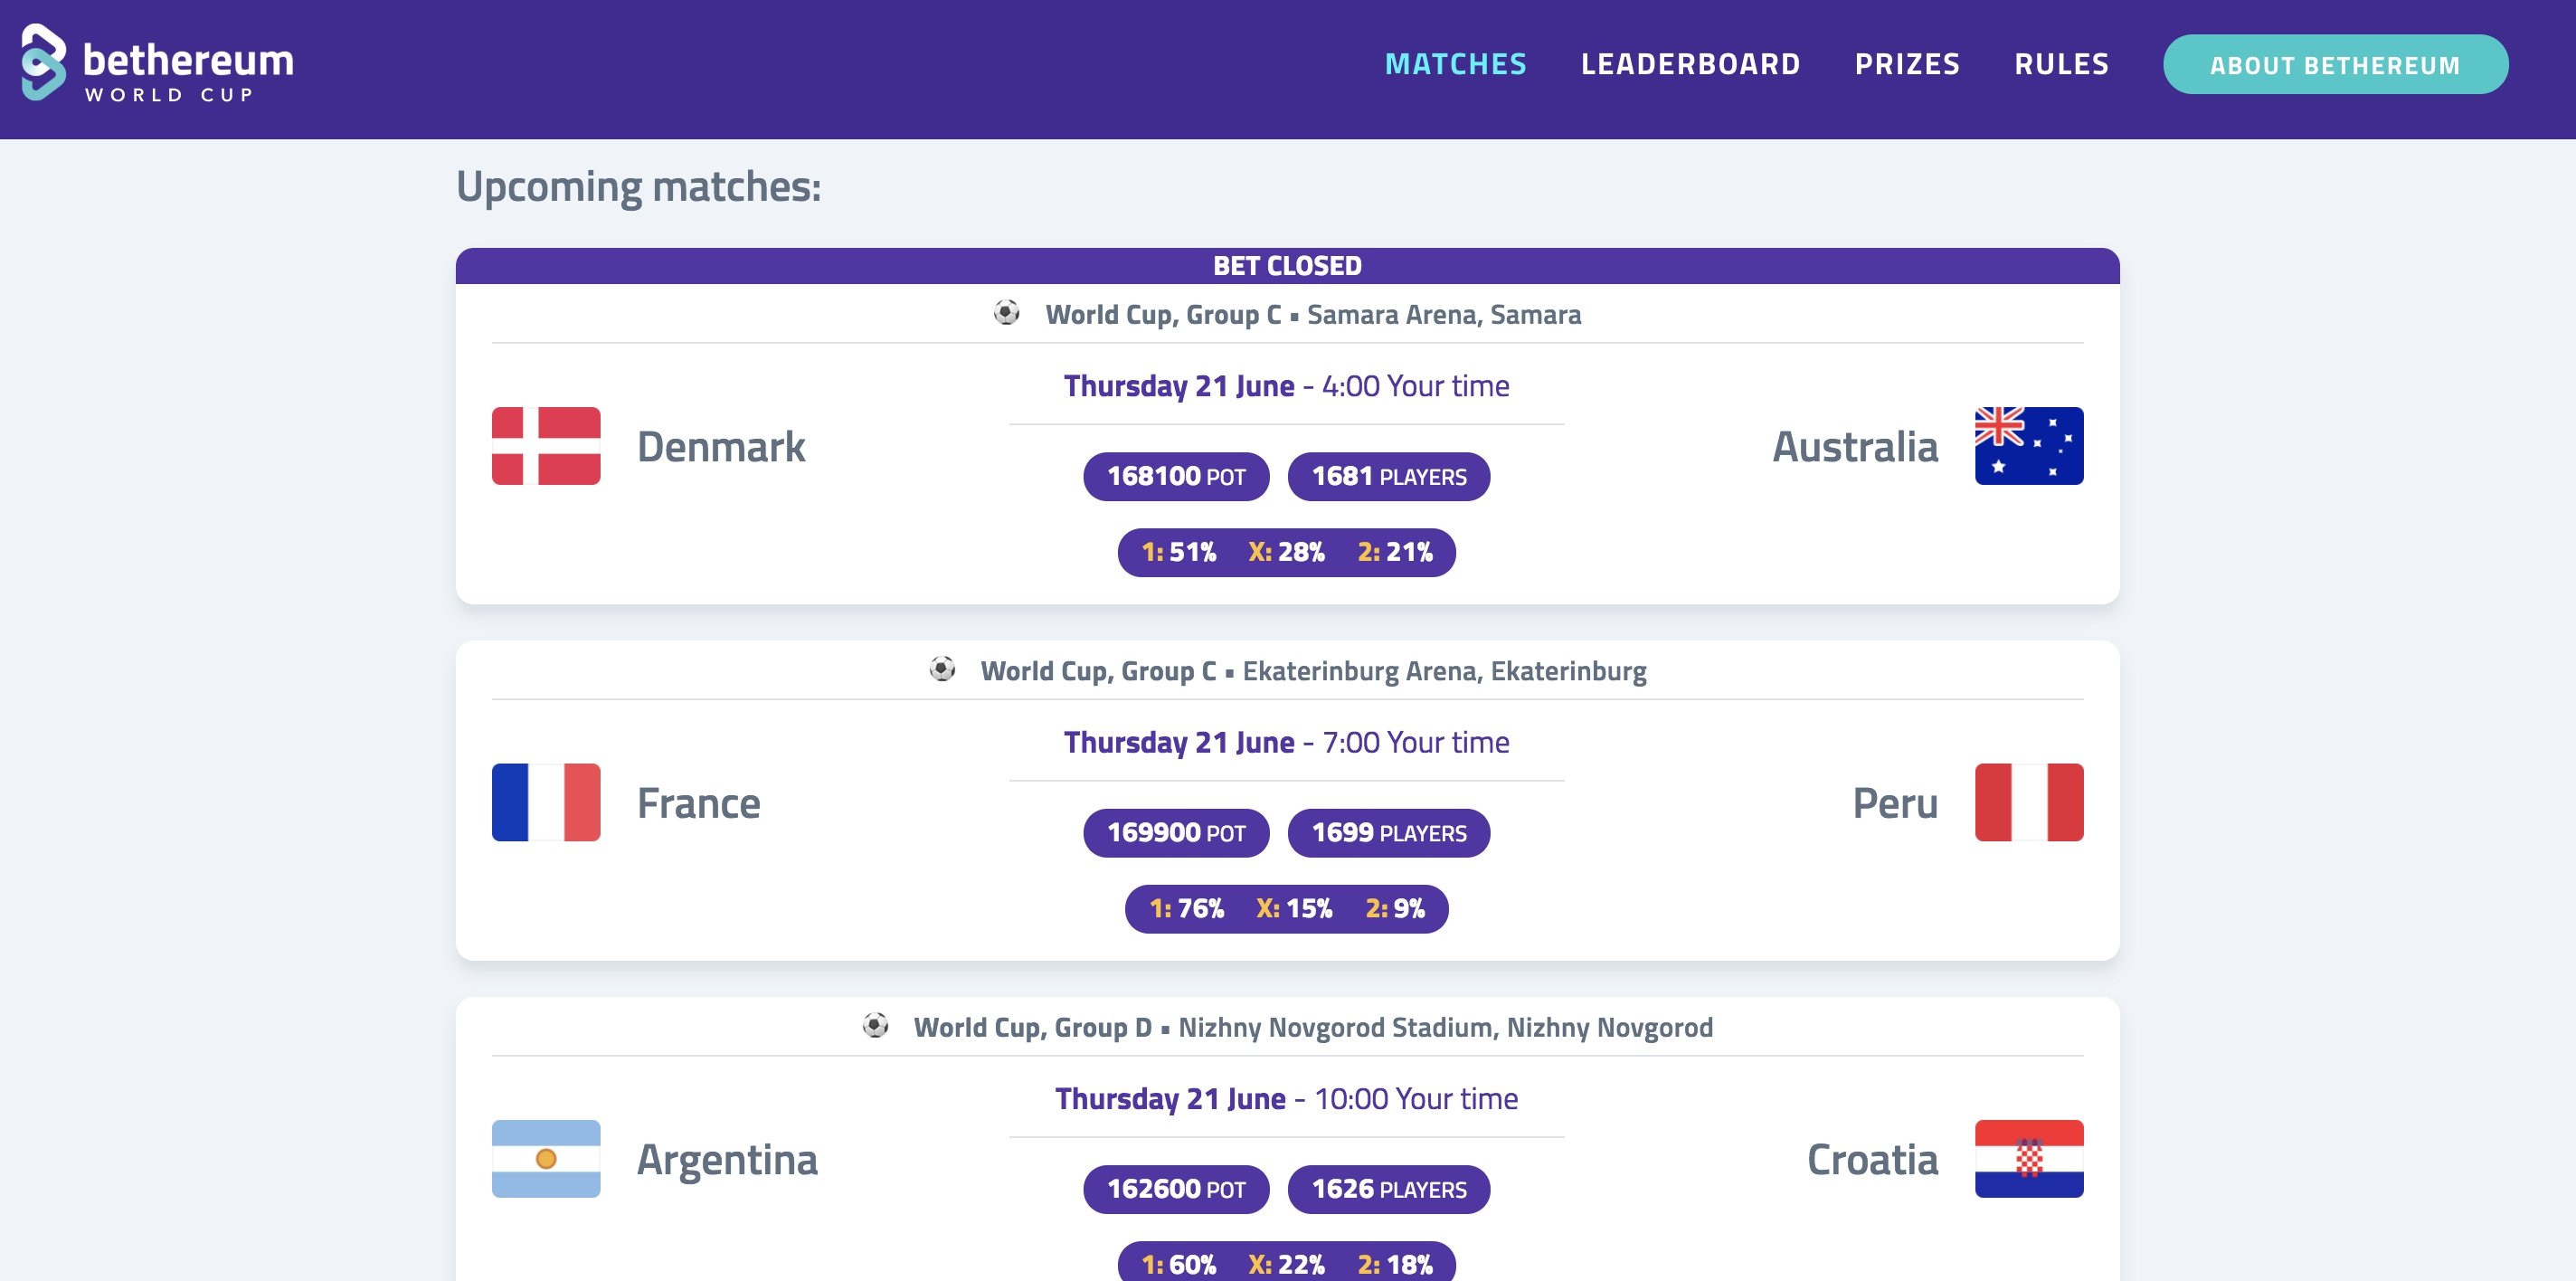This screenshot has width=2576, height=1281.
Task: Click the France flag icon
Action: coord(546,802)
